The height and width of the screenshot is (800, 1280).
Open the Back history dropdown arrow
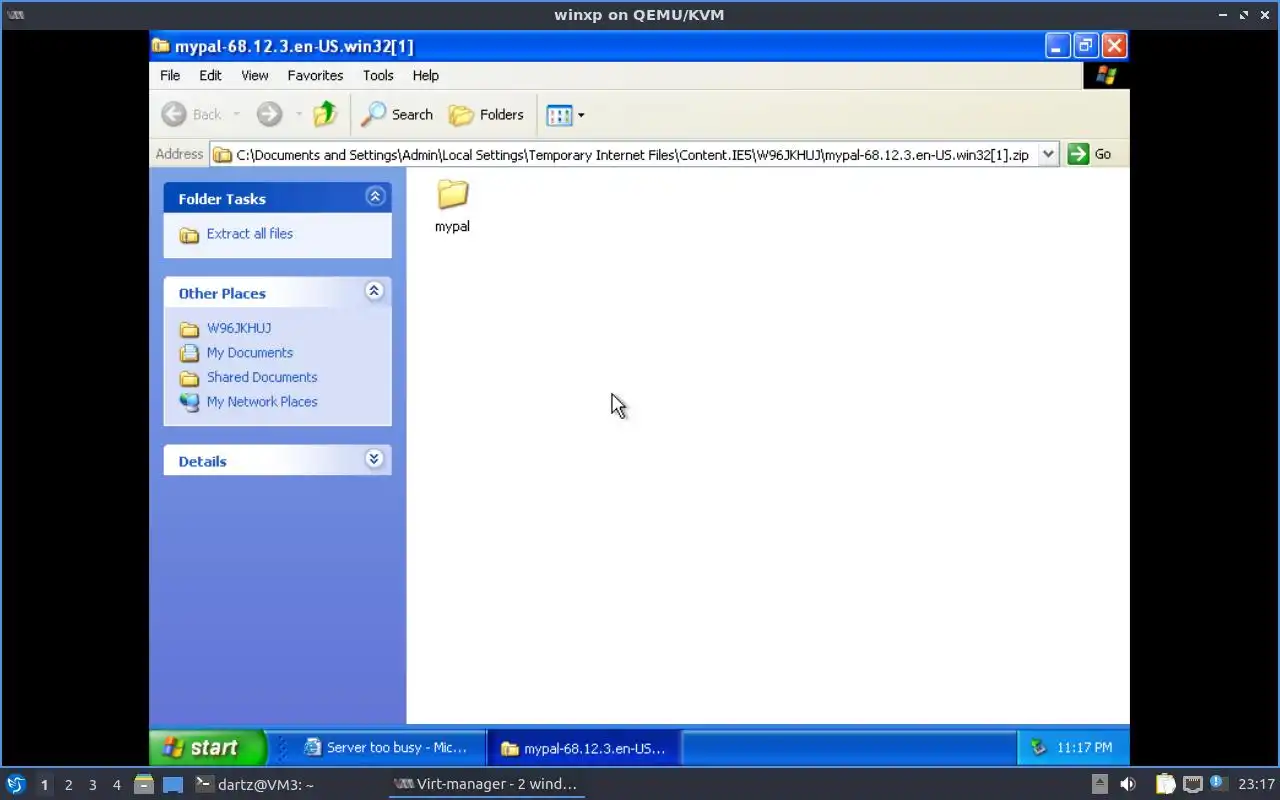237,114
